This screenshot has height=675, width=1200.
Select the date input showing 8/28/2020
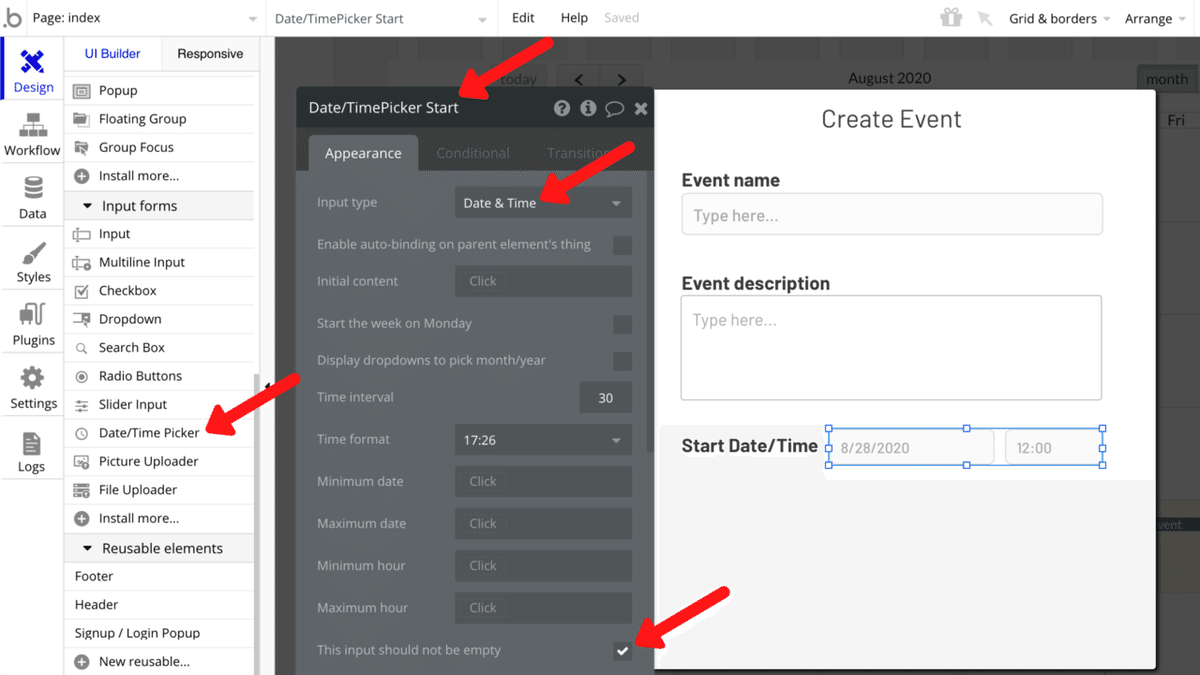(910, 448)
